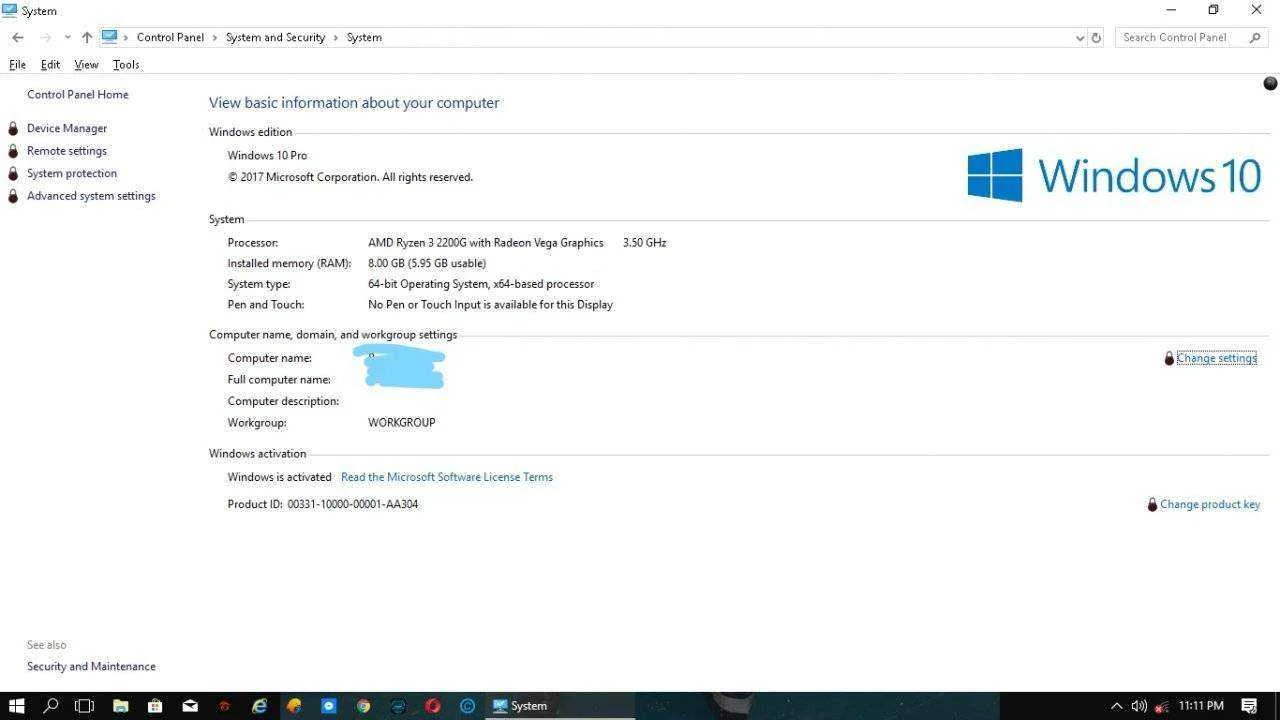Go to Control Panel Home
1280x720 pixels.
tap(78, 94)
